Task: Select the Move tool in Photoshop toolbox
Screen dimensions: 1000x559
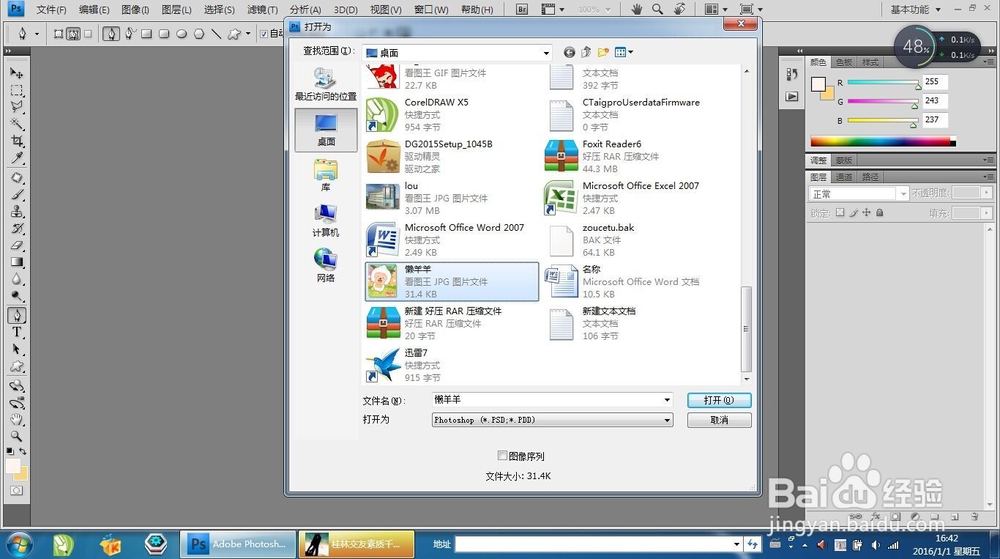Action: pos(17,73)
